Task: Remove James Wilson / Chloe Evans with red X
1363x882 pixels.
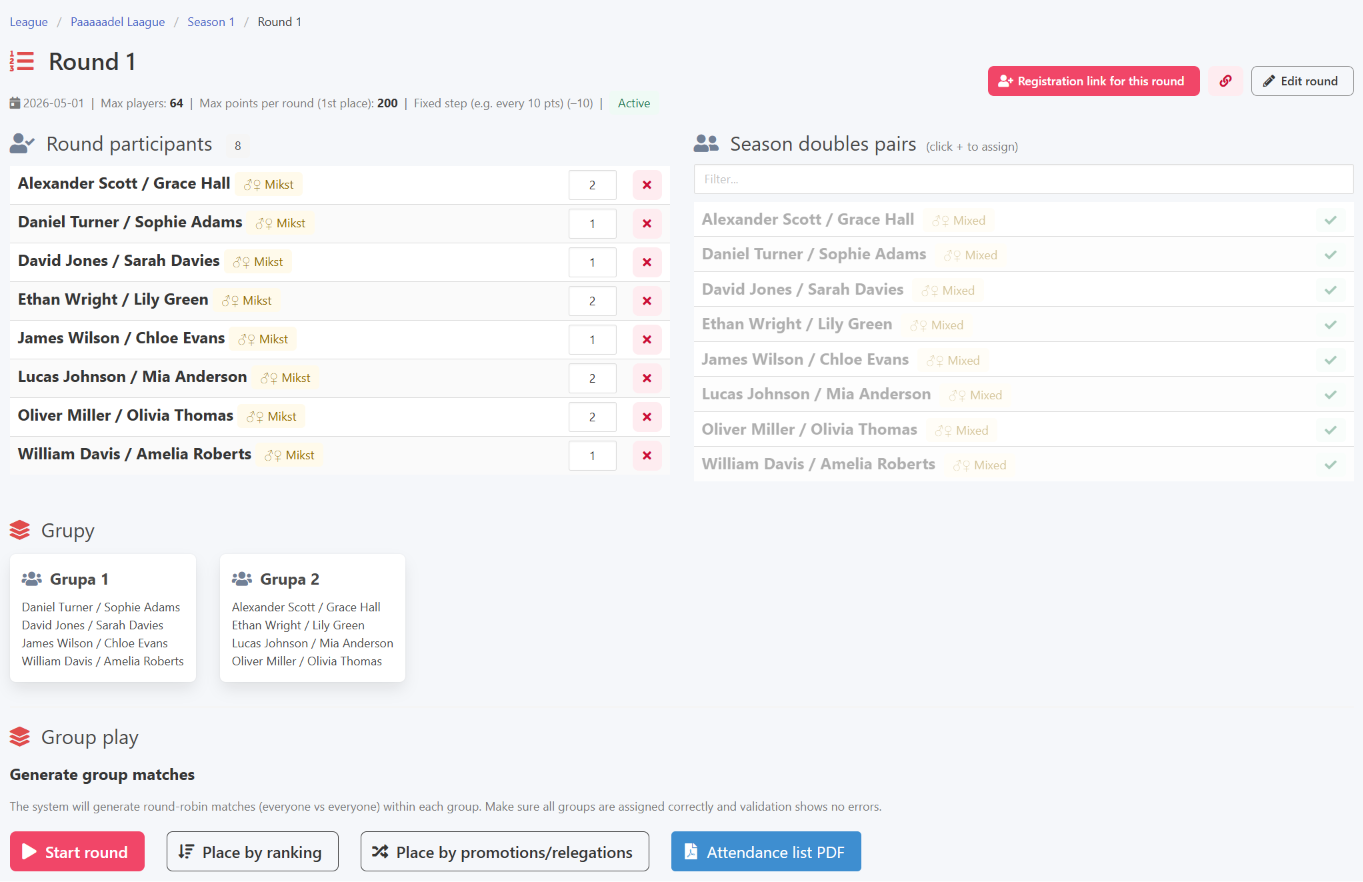Action: 647,340
